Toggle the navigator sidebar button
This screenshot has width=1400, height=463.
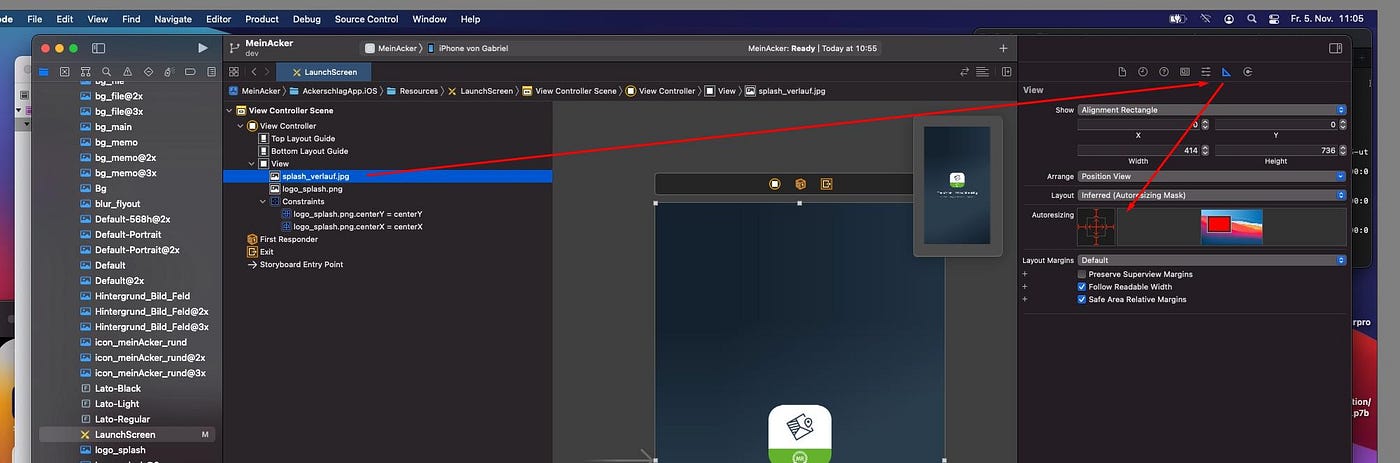click(98, 48)
